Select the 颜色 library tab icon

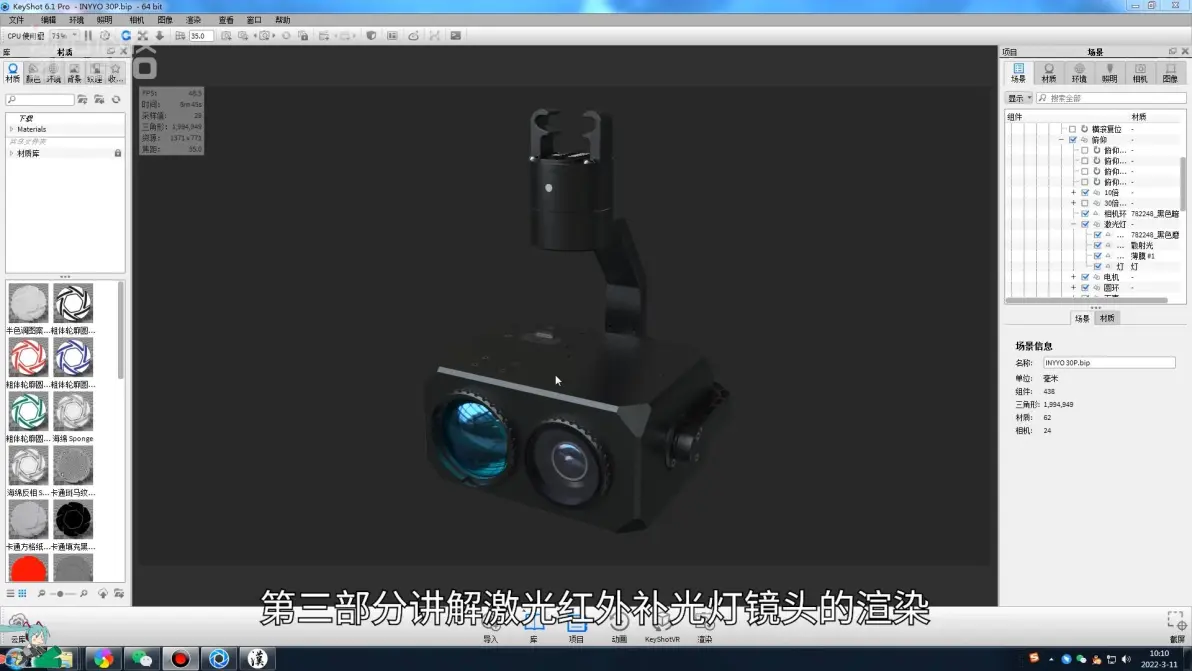point(33,73)
